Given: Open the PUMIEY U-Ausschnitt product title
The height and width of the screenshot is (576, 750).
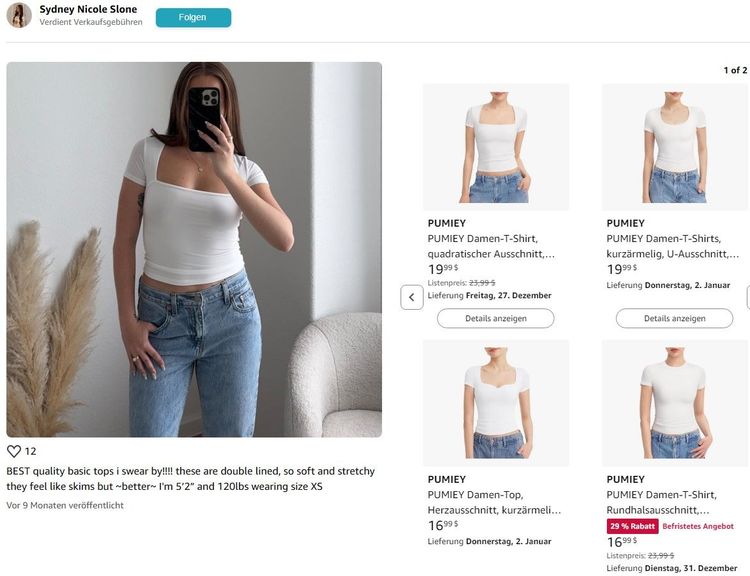Looking at the screenshot, I should (670, 246).
